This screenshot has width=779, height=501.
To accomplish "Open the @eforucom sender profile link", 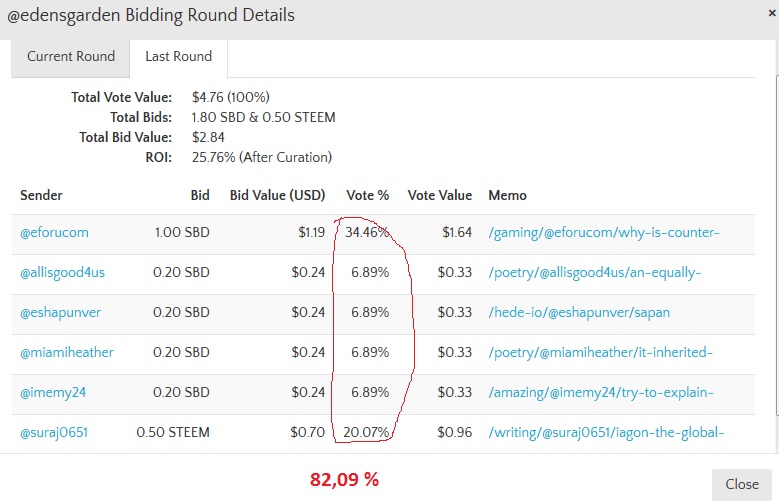I will click(54, 233).
